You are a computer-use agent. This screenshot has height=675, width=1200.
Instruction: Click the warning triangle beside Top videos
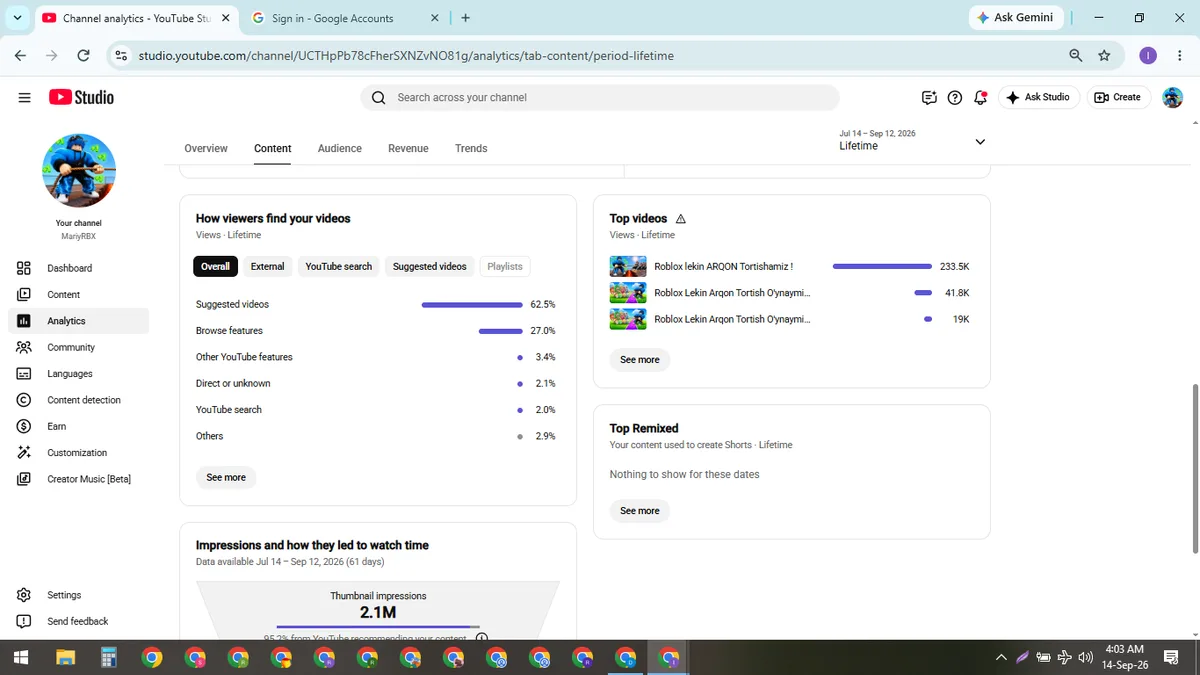click(681, 218)
